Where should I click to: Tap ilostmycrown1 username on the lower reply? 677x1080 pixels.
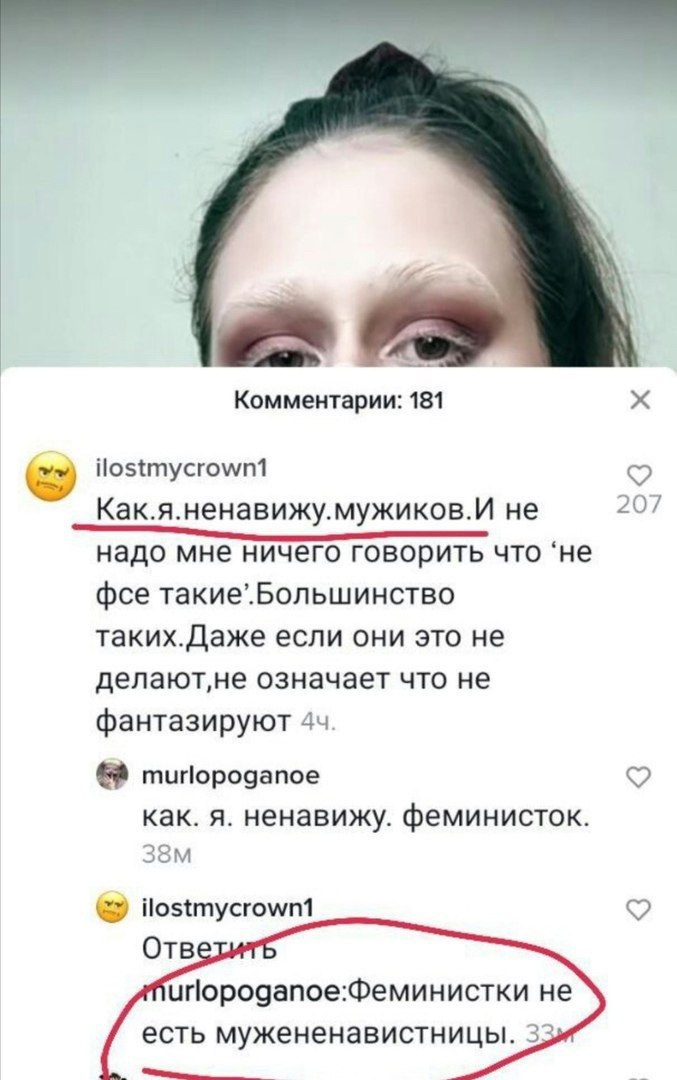227,908
